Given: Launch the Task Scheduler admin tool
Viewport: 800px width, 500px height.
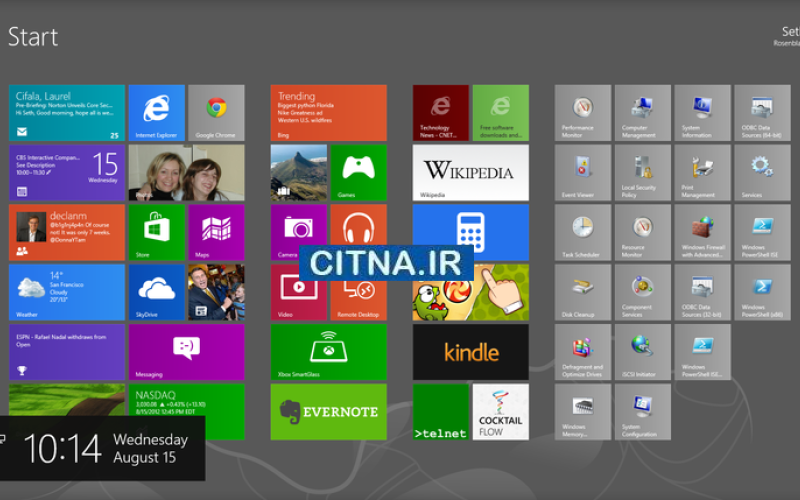Looking at the screenshot, I should (582, 232).
